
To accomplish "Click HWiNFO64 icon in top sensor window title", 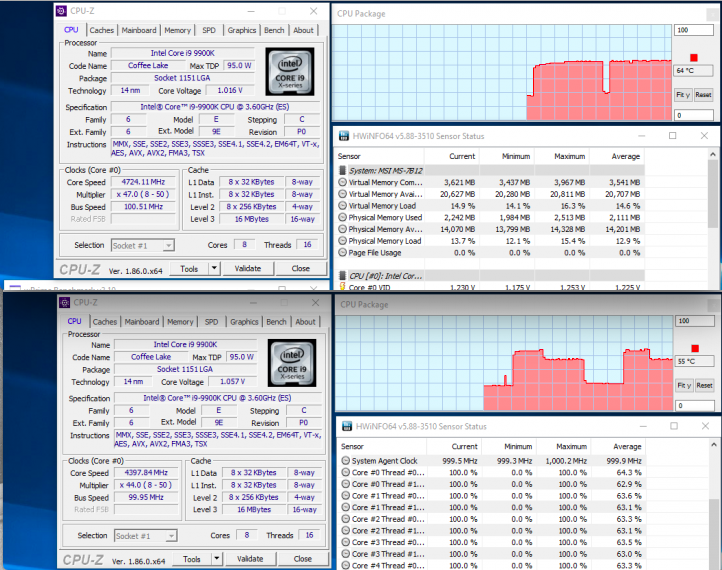I will (x=344, y=136).
